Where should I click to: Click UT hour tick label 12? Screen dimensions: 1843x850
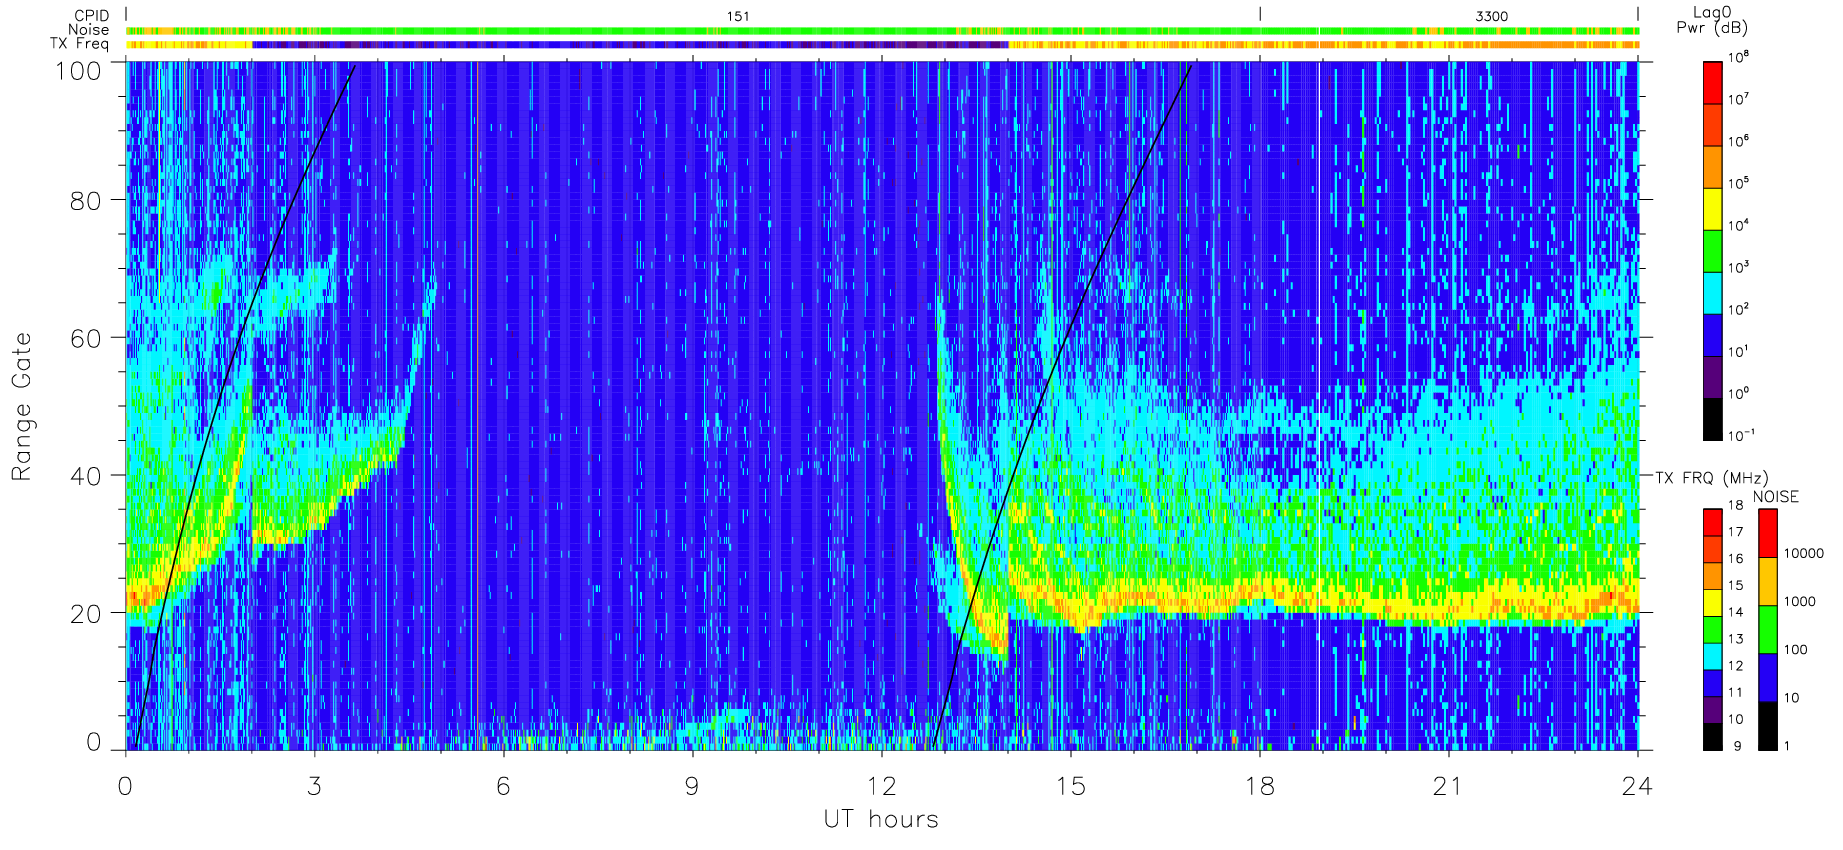click(x=881, y=786)
